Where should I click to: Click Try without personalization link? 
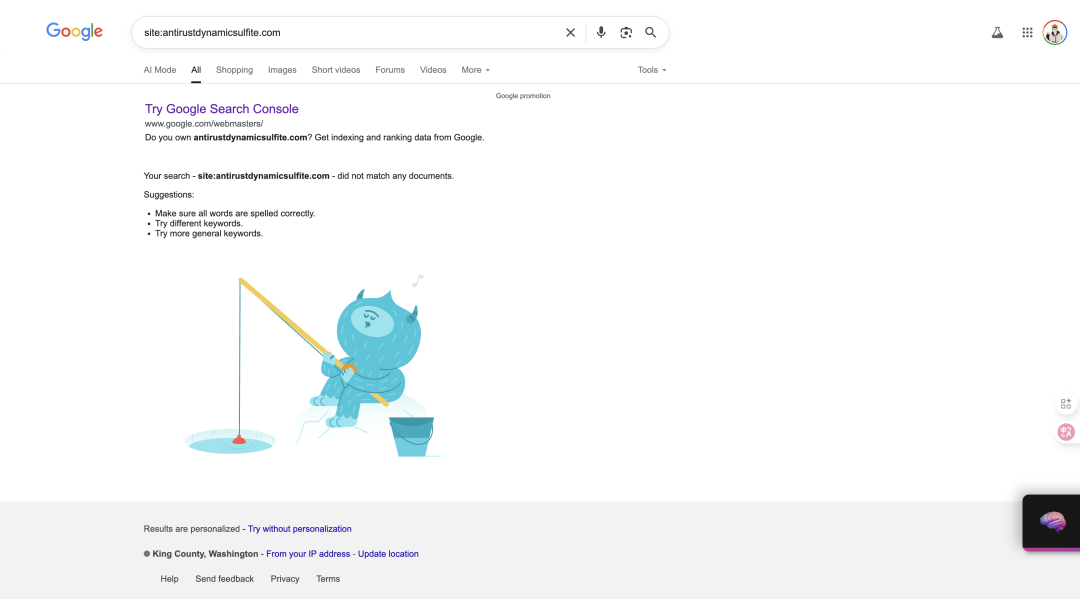(300, 529)
